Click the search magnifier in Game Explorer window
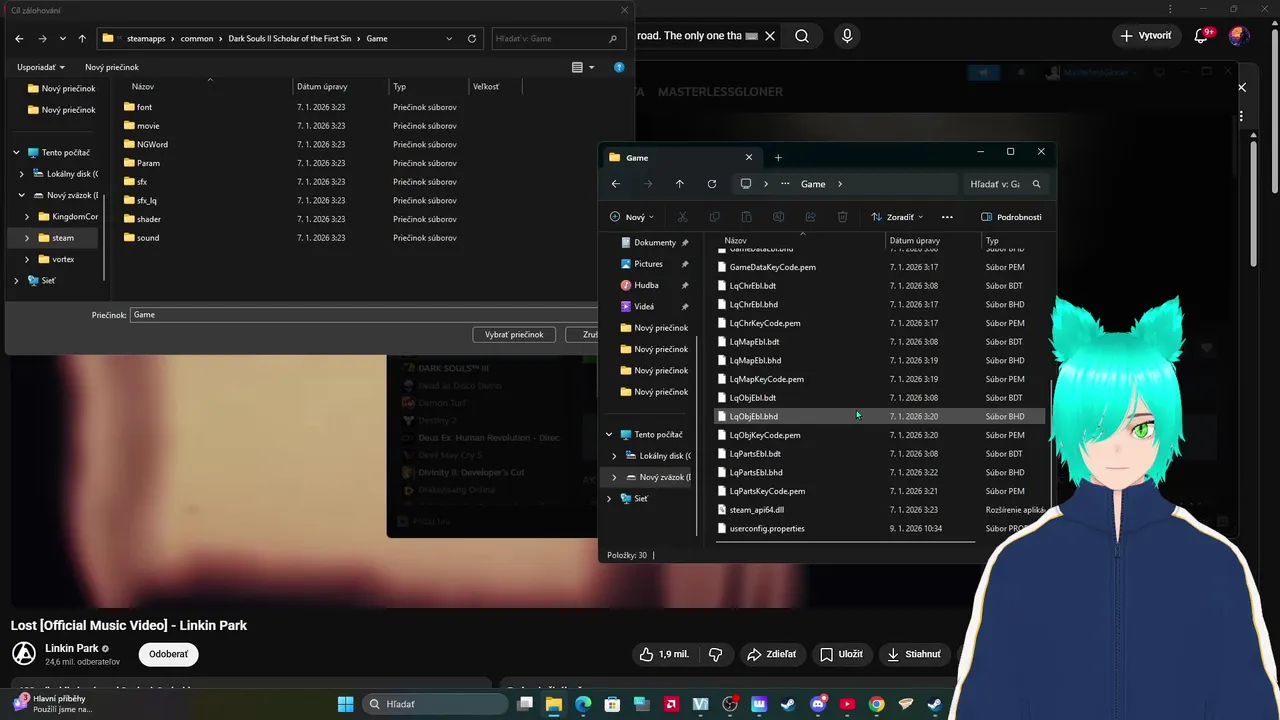Viewport: 1280px width, 720px height. [x=1036, y=184]
